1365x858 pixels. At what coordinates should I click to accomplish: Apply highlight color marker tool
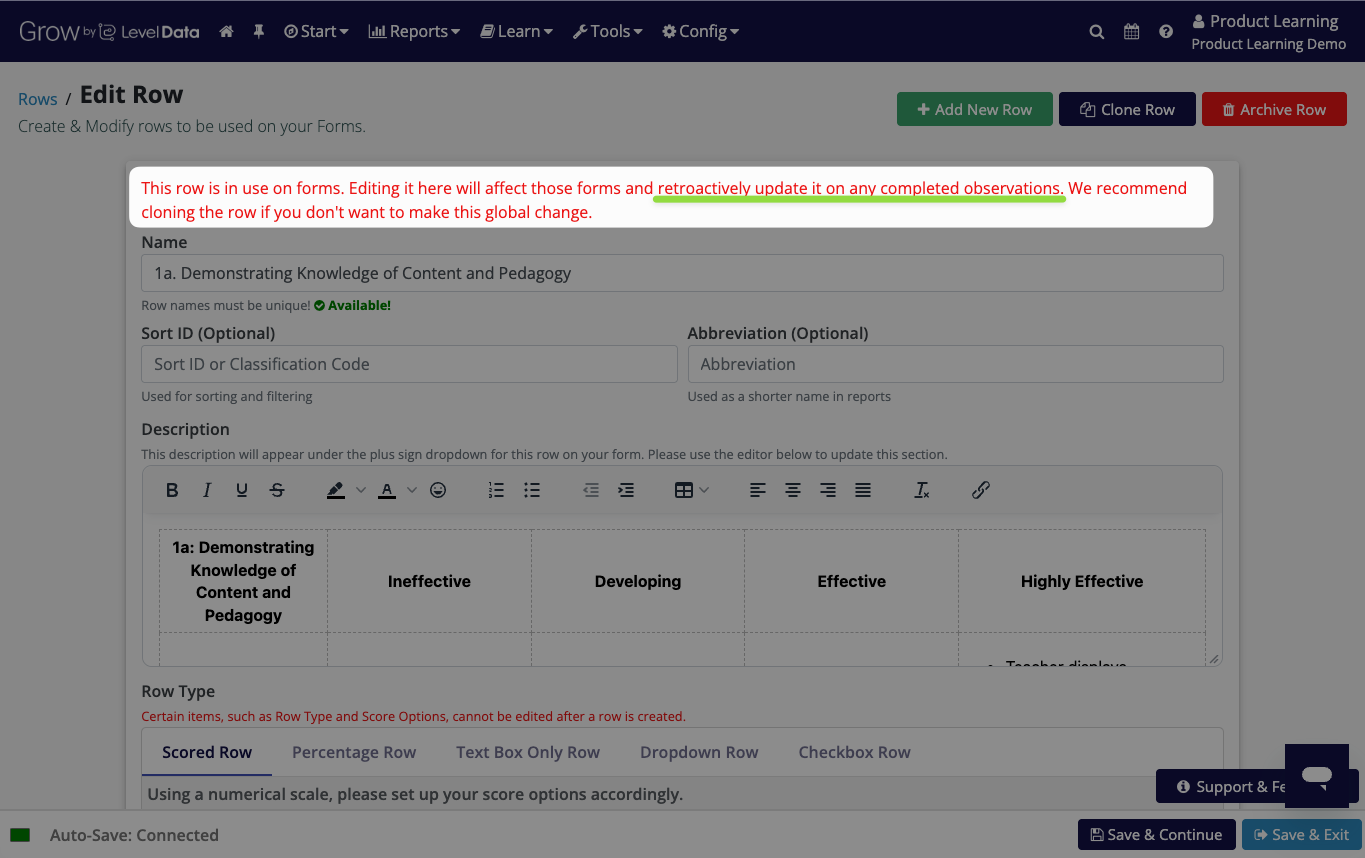click(x=335, y=490)
